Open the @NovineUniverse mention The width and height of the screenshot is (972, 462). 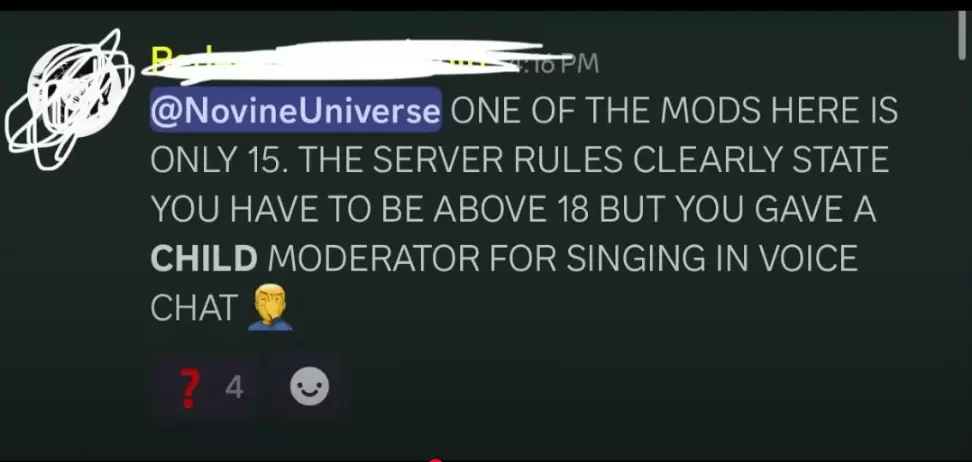click(296, 110)
